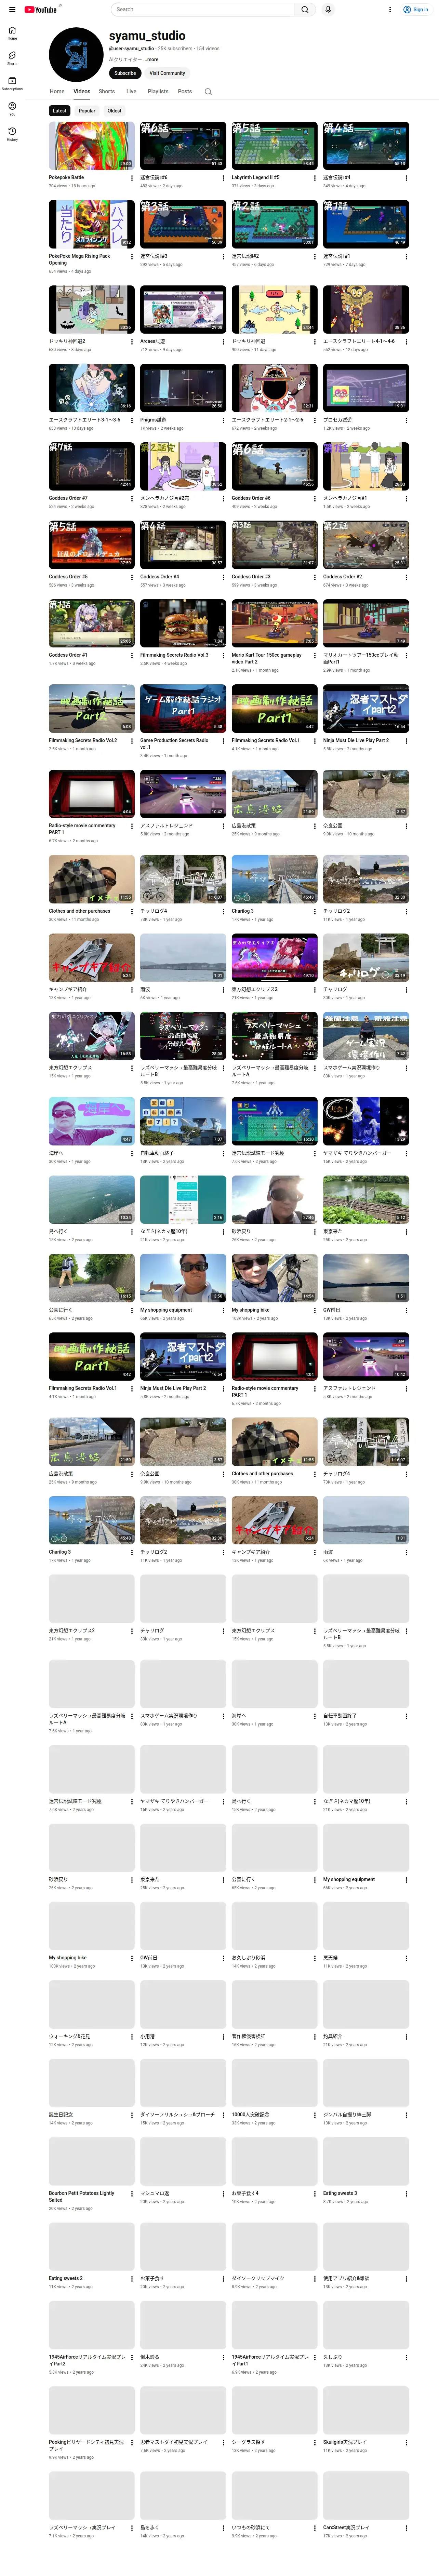This screenshot has height=2576, width=439.
Task: Select the Popular sort chip
Action: [87, 111]
